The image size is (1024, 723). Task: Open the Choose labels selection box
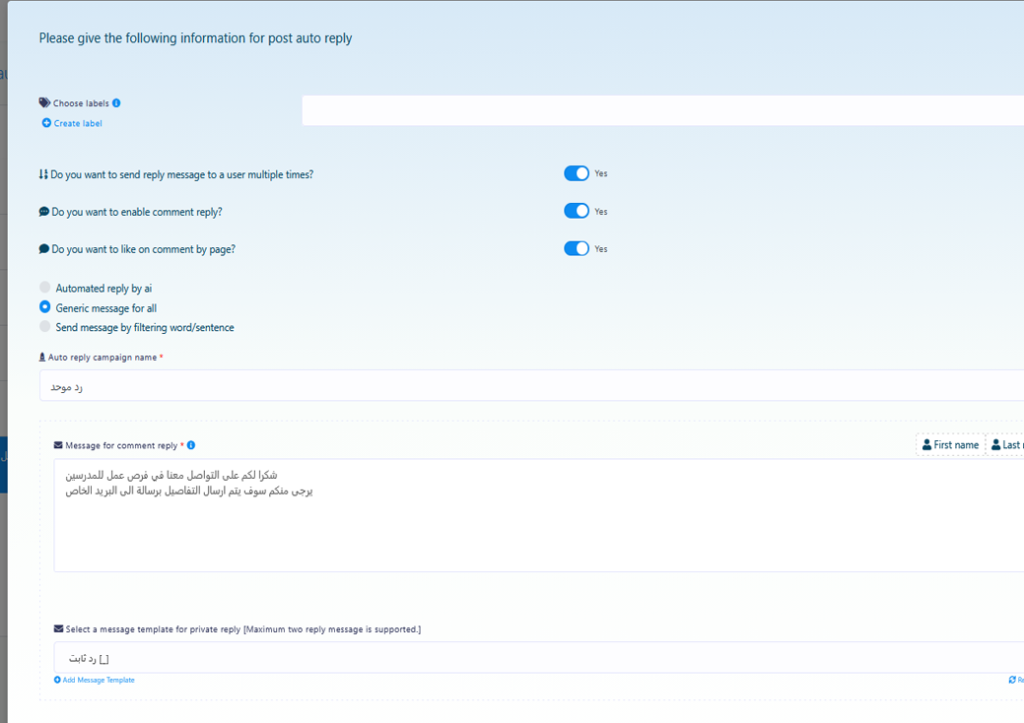pyautogui.click(x=660, y=111)
